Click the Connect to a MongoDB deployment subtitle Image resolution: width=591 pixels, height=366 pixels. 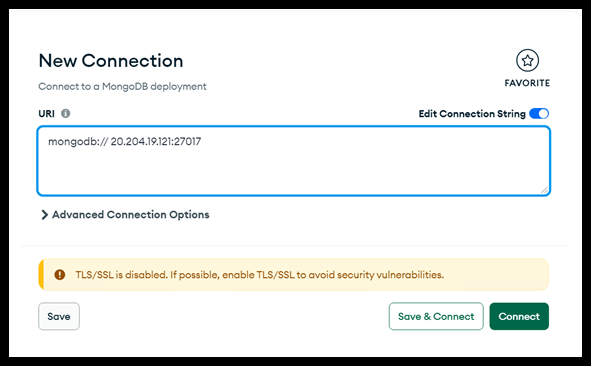122,87
